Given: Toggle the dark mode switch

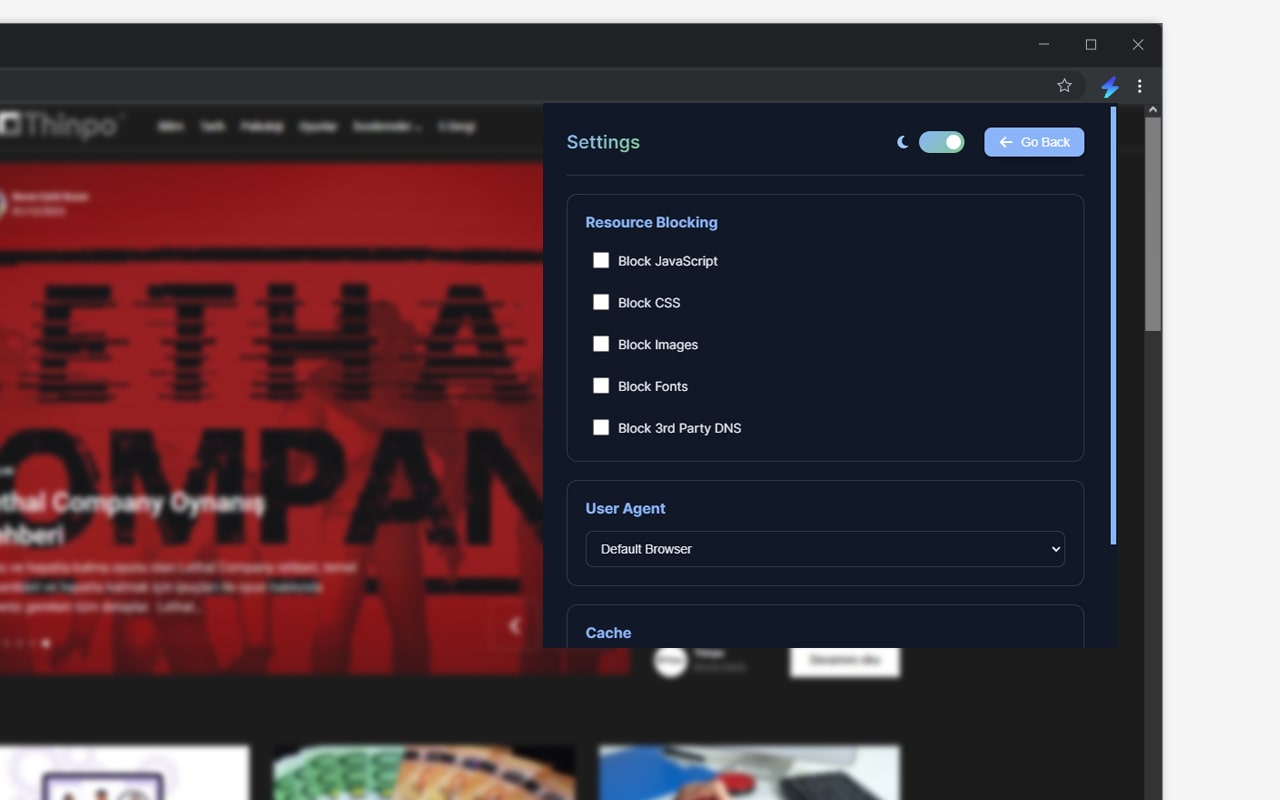Looking at the screenshot, I should point(941,142).
